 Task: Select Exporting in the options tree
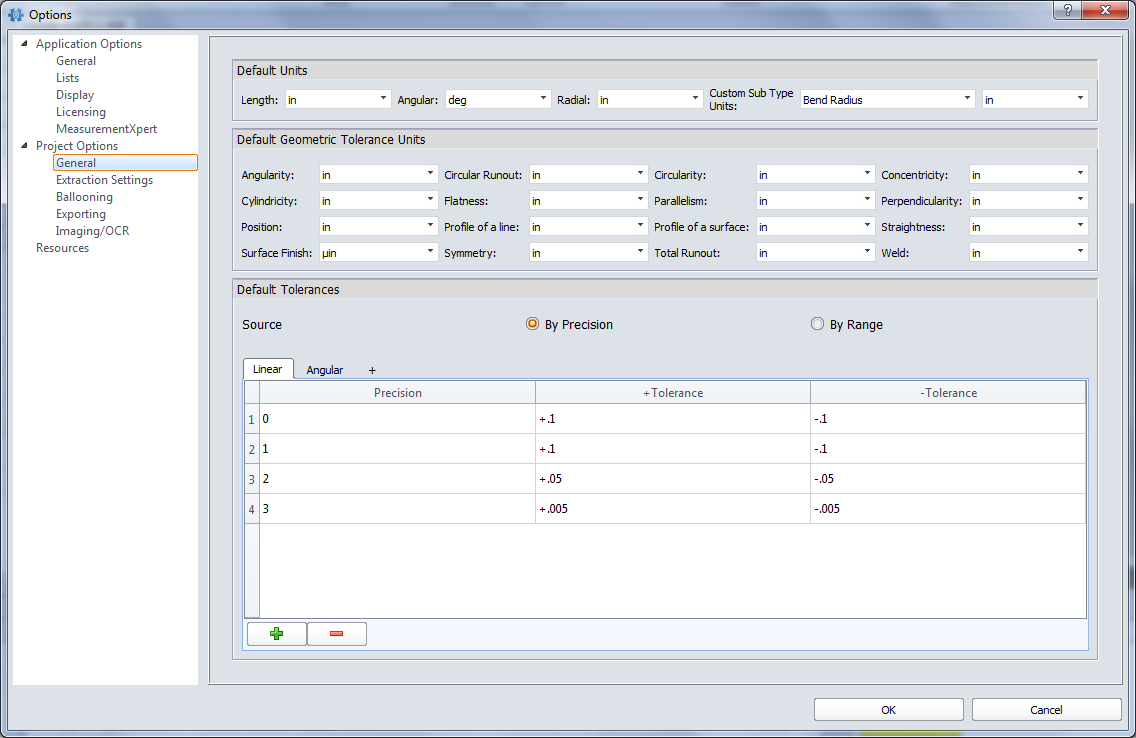point(81,214)
